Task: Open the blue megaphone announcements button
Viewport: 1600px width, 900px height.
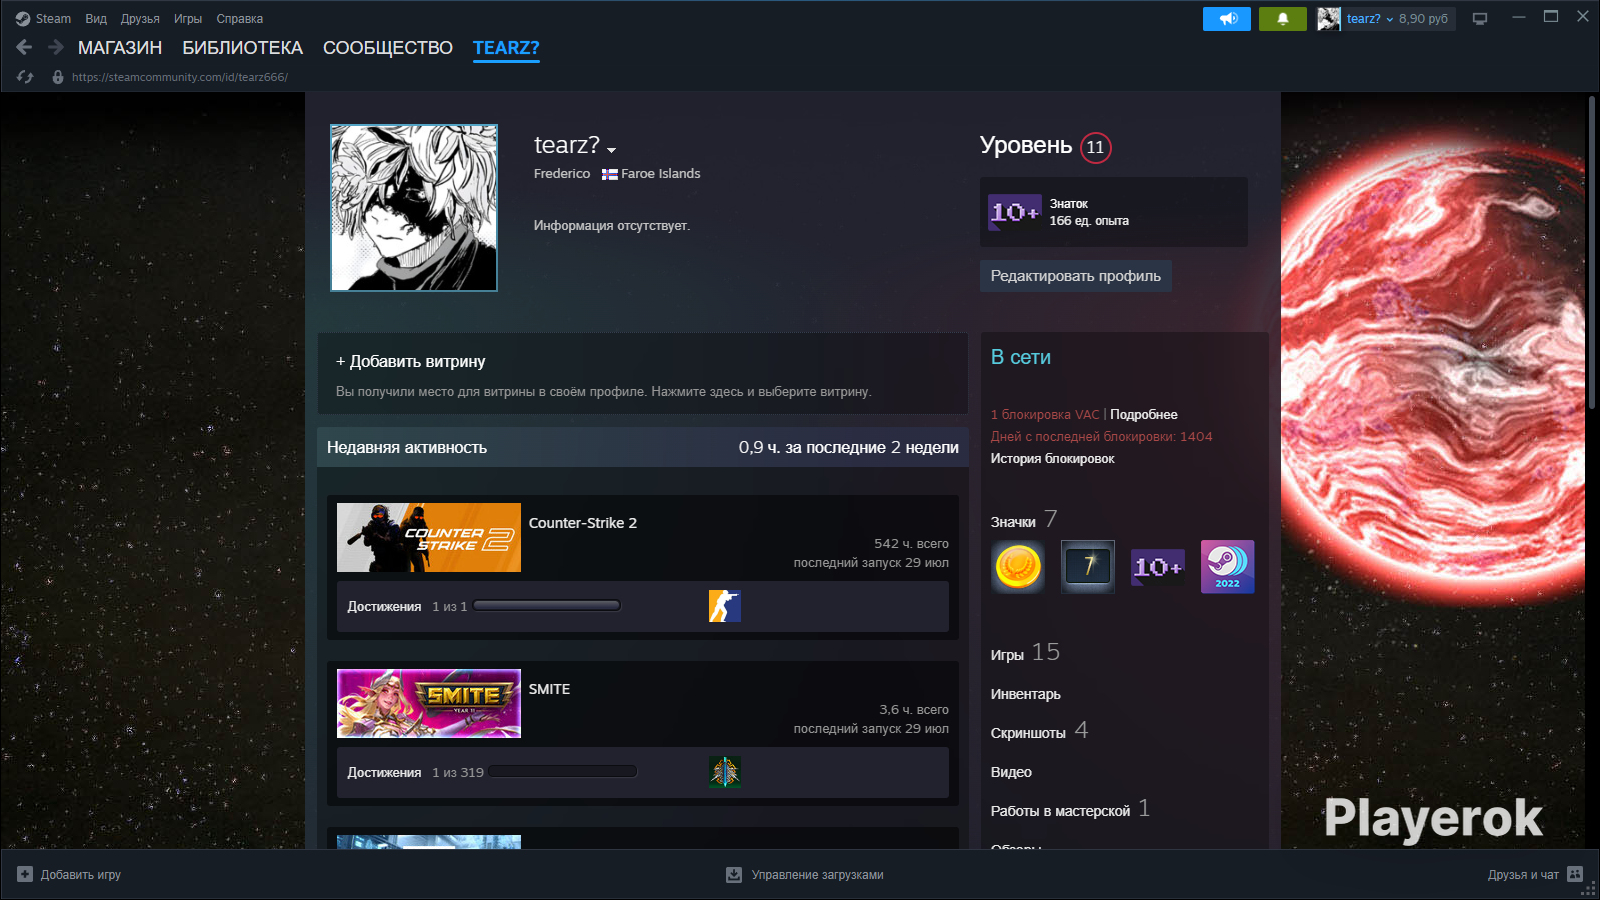Action: tap(1227, 19)
